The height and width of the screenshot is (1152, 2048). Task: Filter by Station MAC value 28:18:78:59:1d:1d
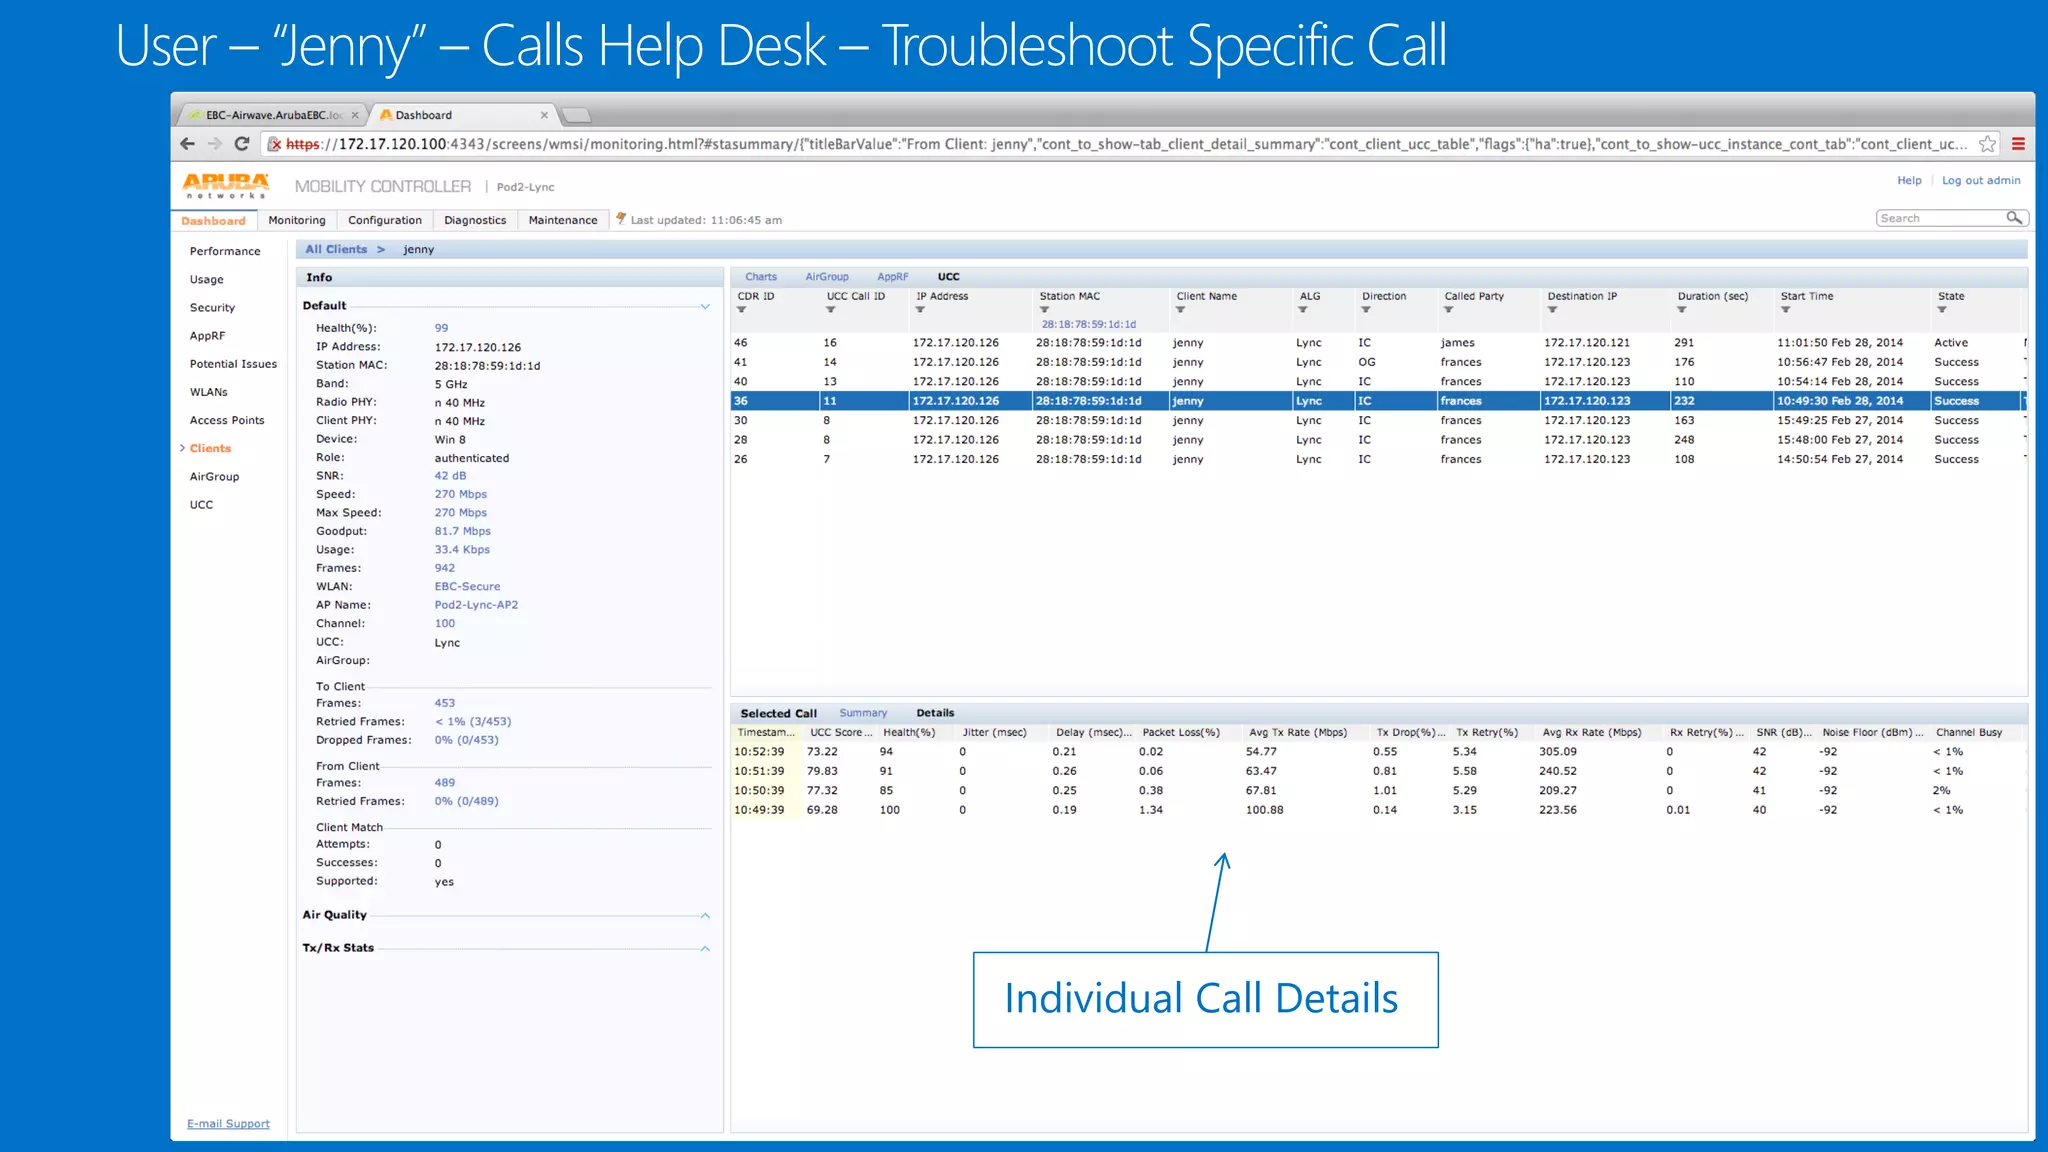(x=1088, y=324)
